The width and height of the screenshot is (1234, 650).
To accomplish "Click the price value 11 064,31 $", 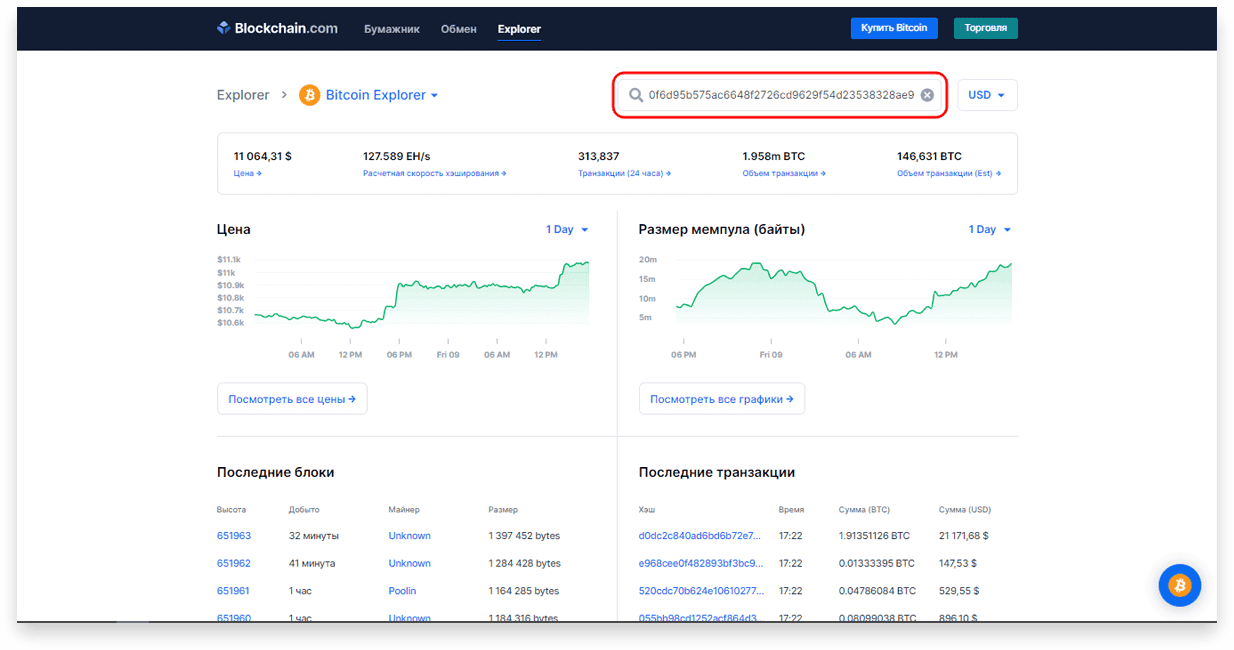I will point(263,156).
